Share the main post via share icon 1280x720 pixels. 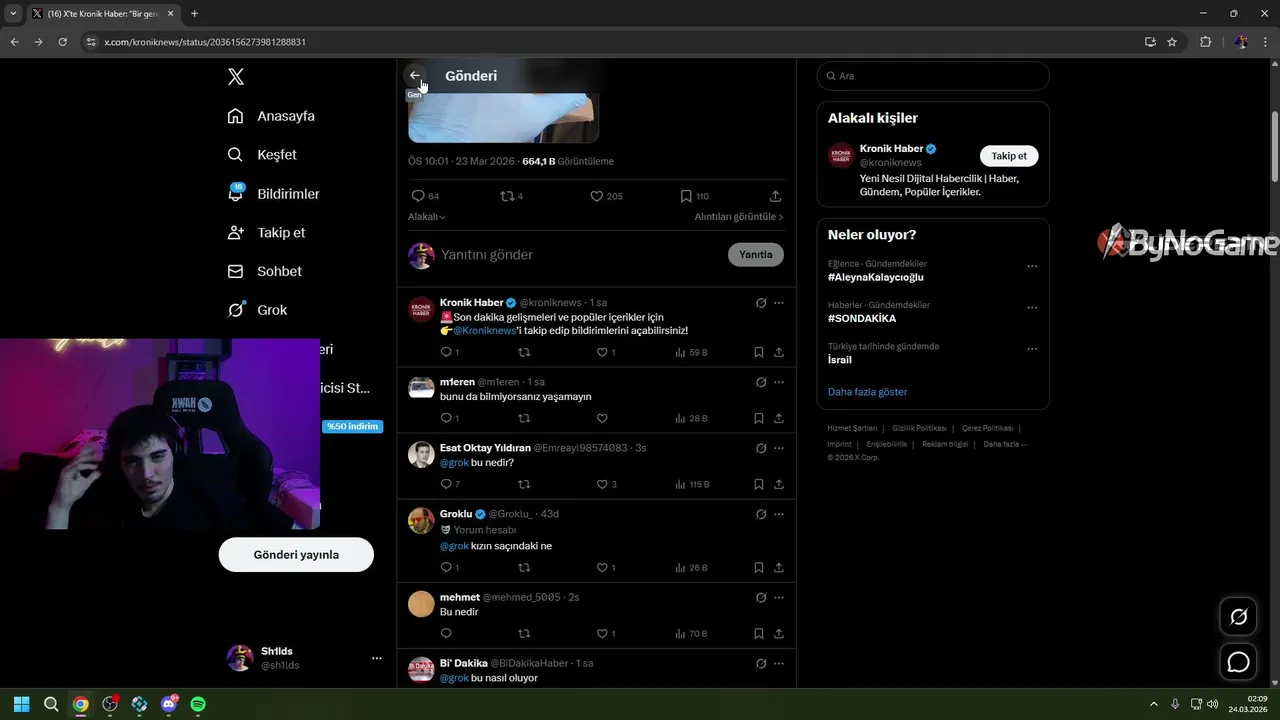coord(775,196)
